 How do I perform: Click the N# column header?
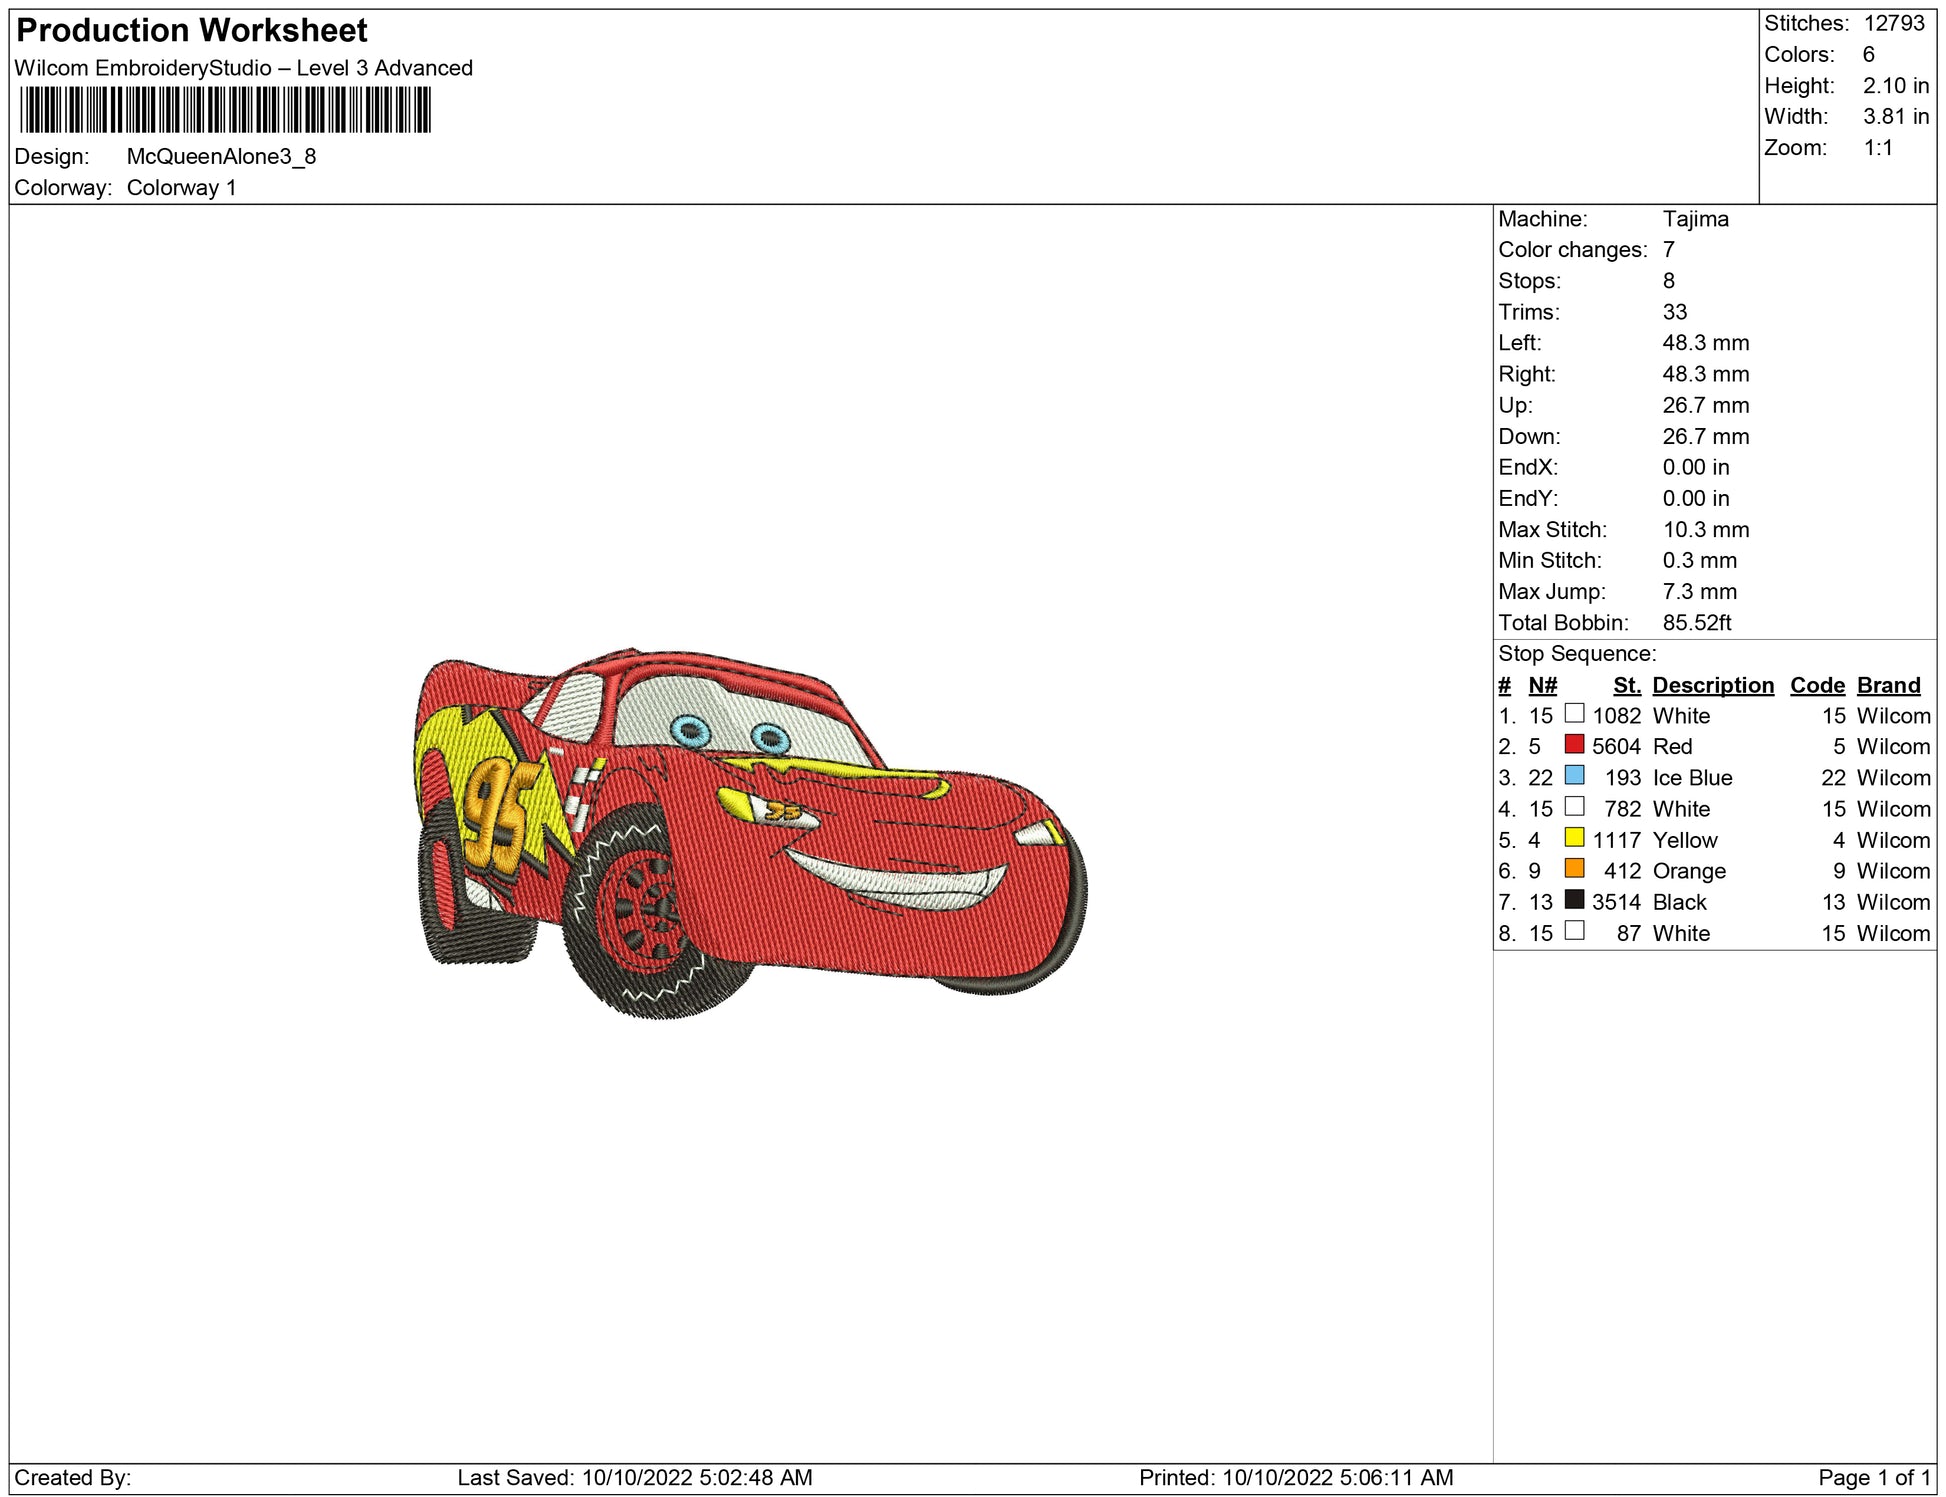click(1542, 685)
